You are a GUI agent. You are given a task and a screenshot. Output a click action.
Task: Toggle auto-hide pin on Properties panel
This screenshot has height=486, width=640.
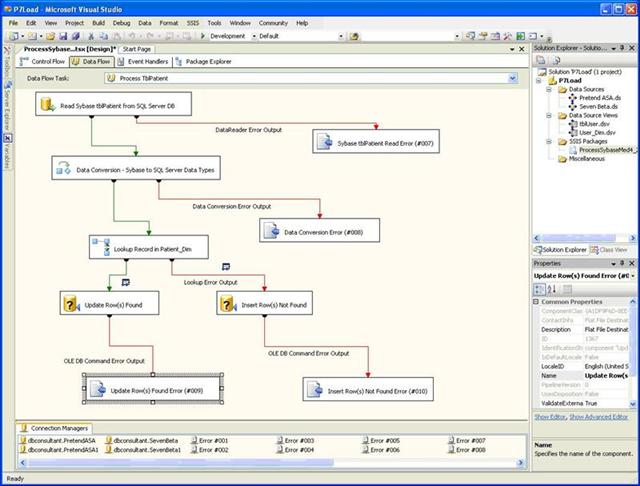pos(622,263)
